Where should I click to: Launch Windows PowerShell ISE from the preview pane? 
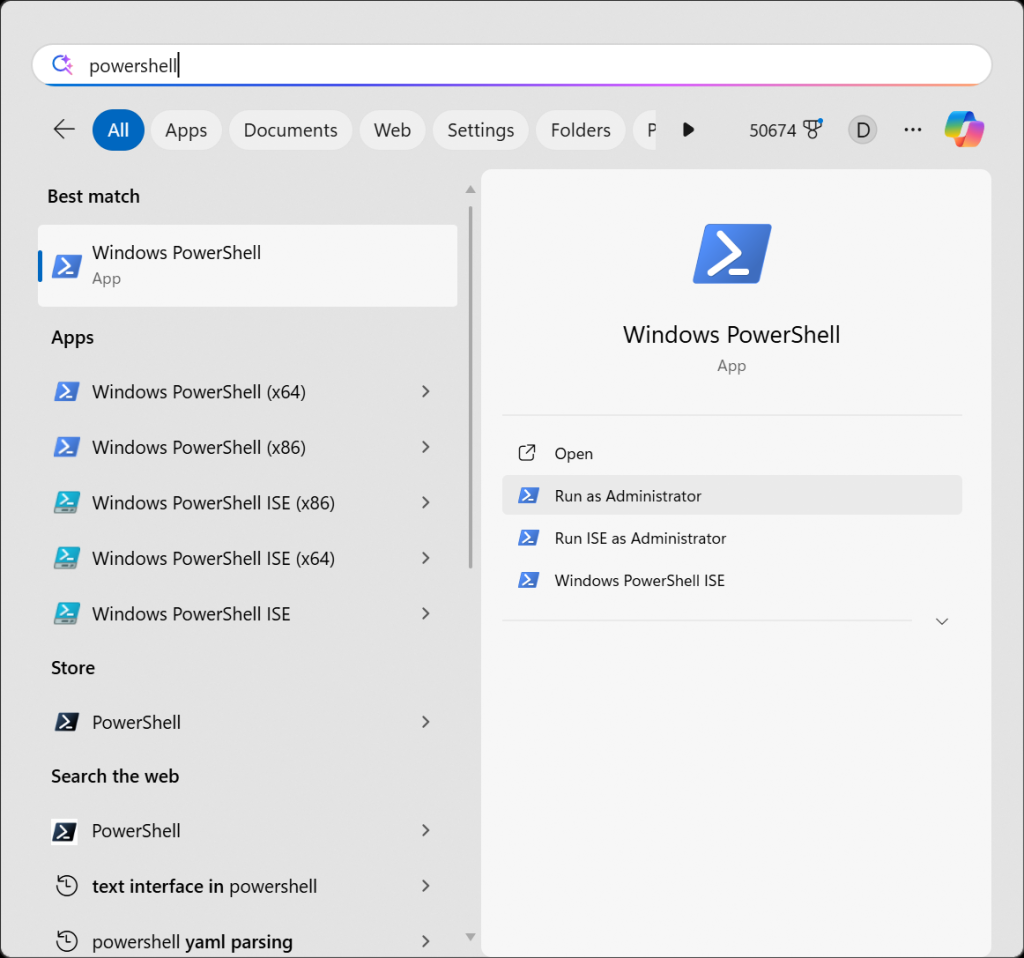[731, 580]
